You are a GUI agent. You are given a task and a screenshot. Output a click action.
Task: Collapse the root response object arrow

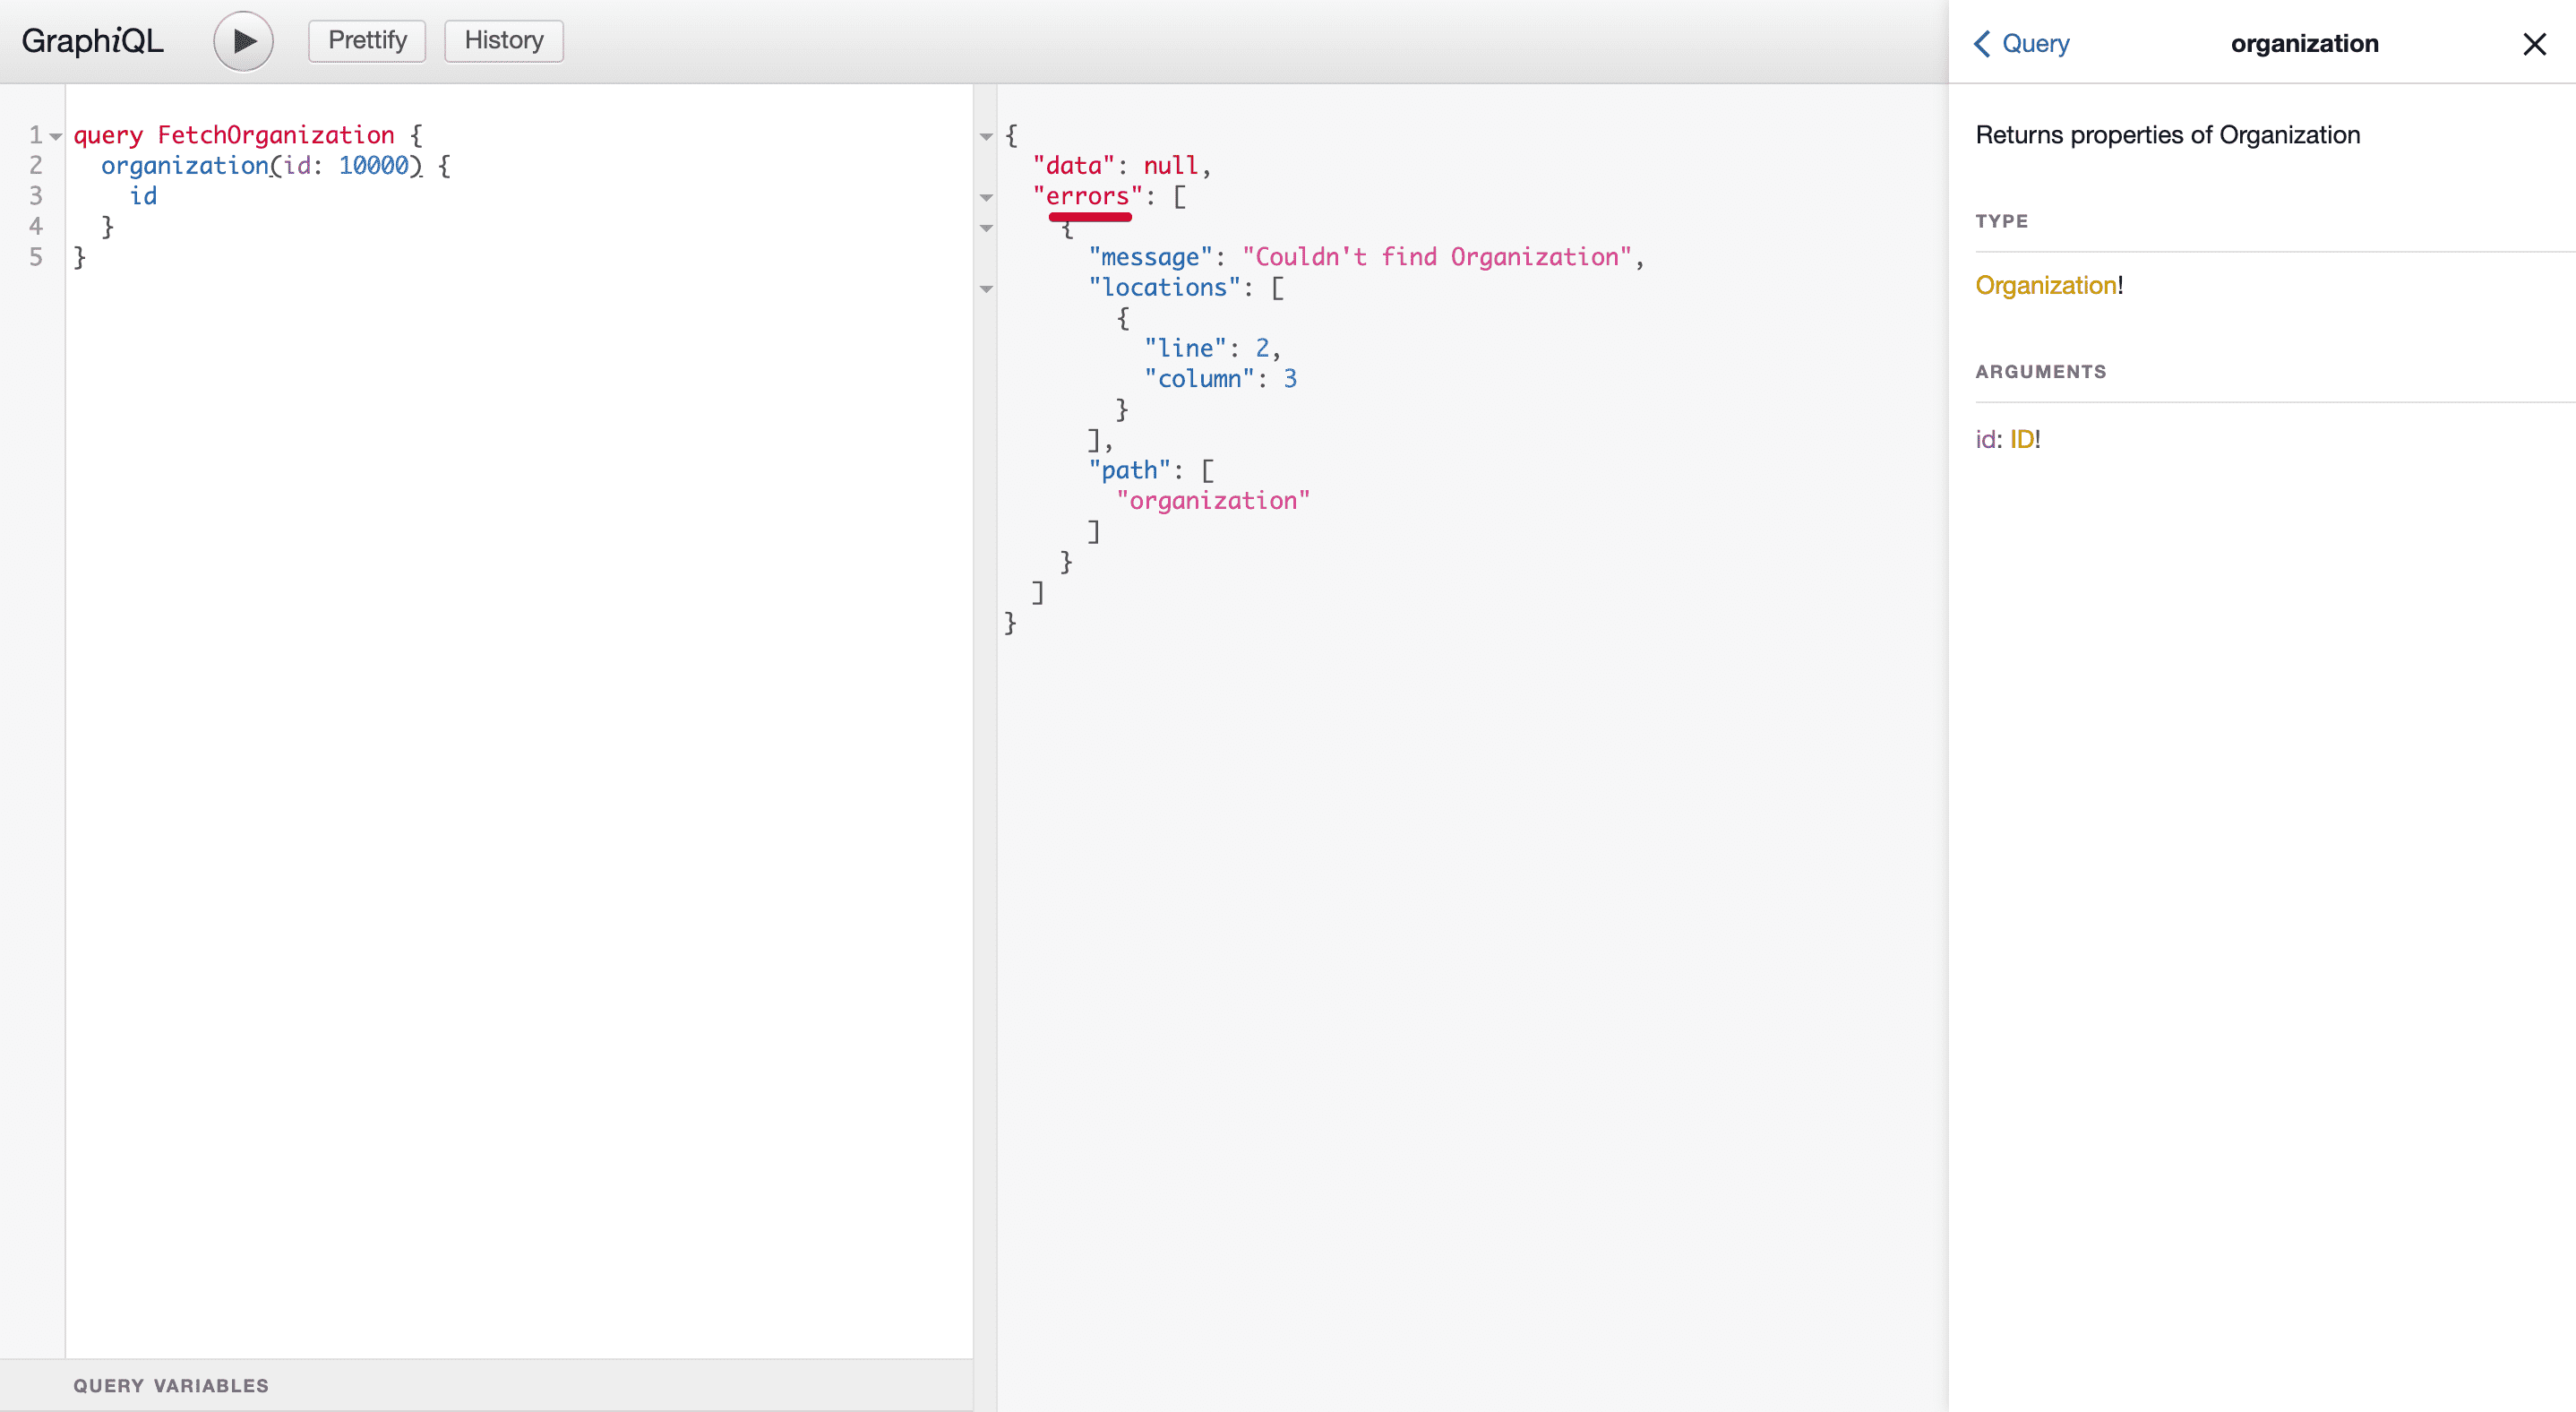pos(986,136)
